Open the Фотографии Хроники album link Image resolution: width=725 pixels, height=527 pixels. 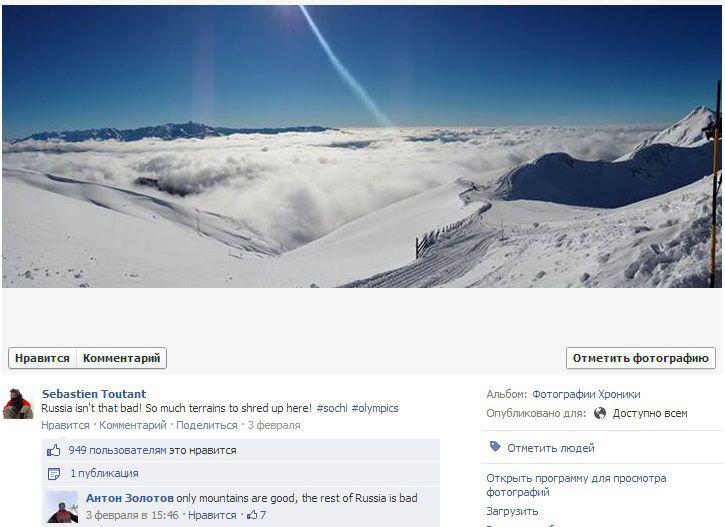click(586, 394)
